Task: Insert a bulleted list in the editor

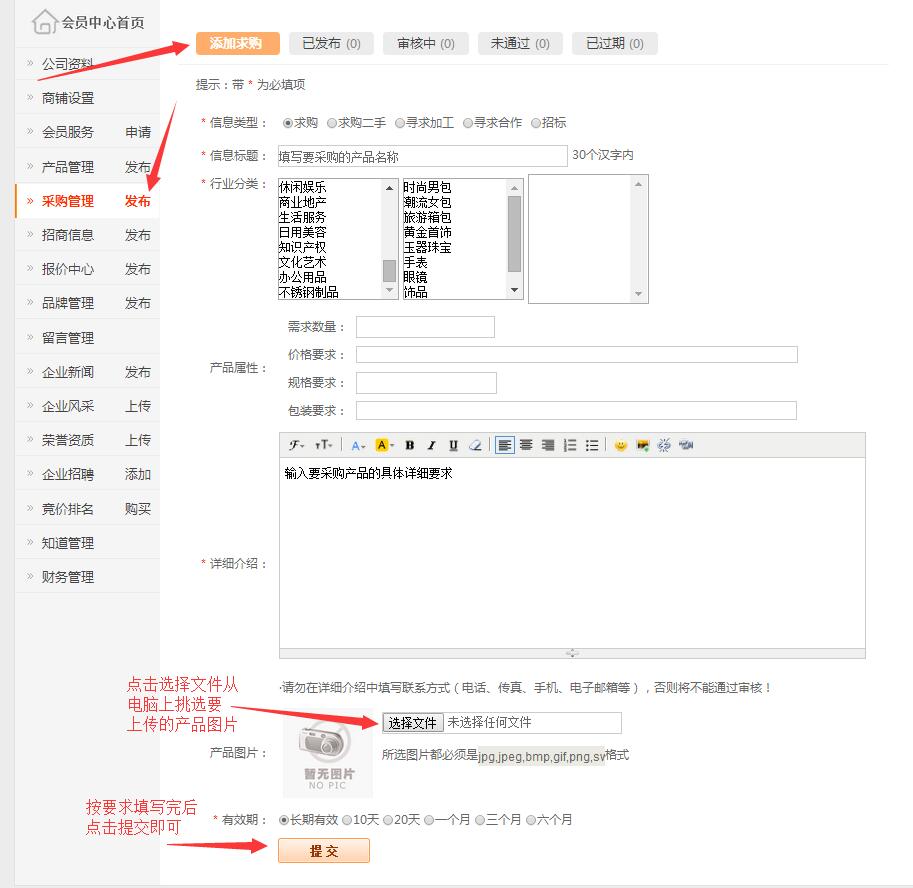Action: pos(592,445)
